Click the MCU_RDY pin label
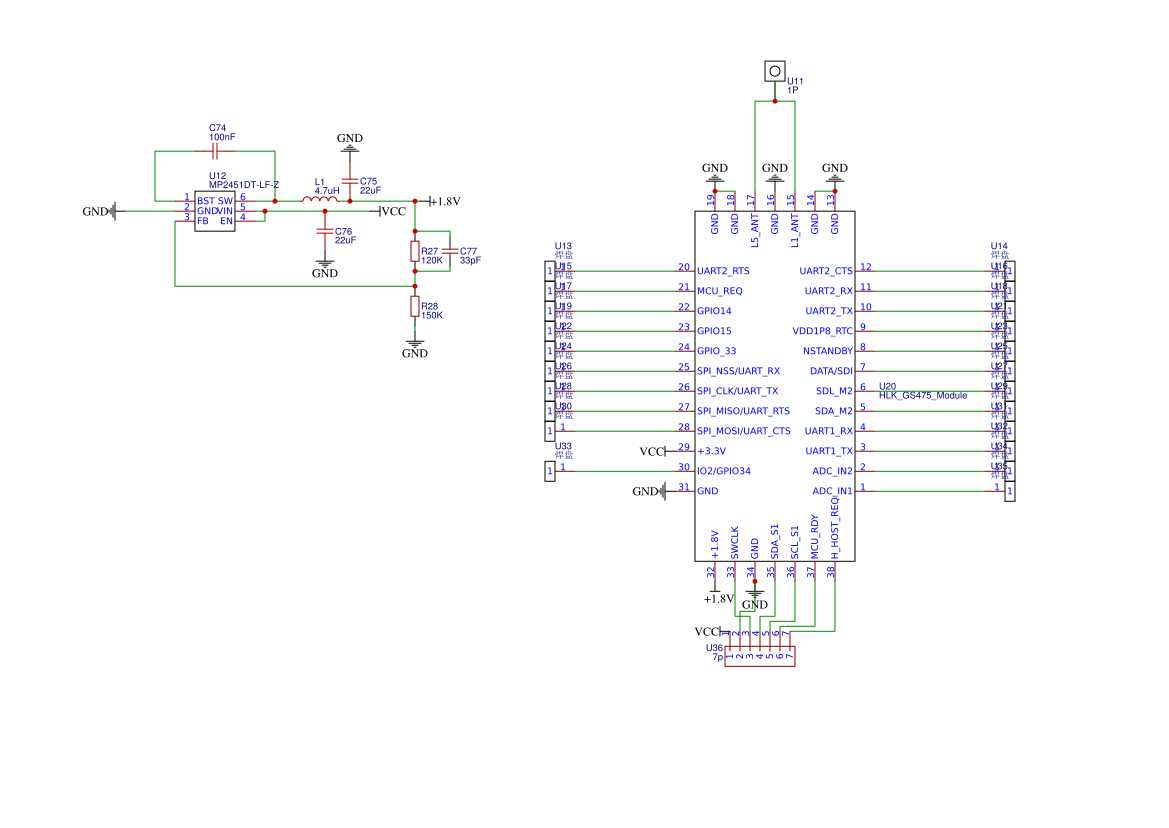The image size is (1169, 828). [815, 537]
